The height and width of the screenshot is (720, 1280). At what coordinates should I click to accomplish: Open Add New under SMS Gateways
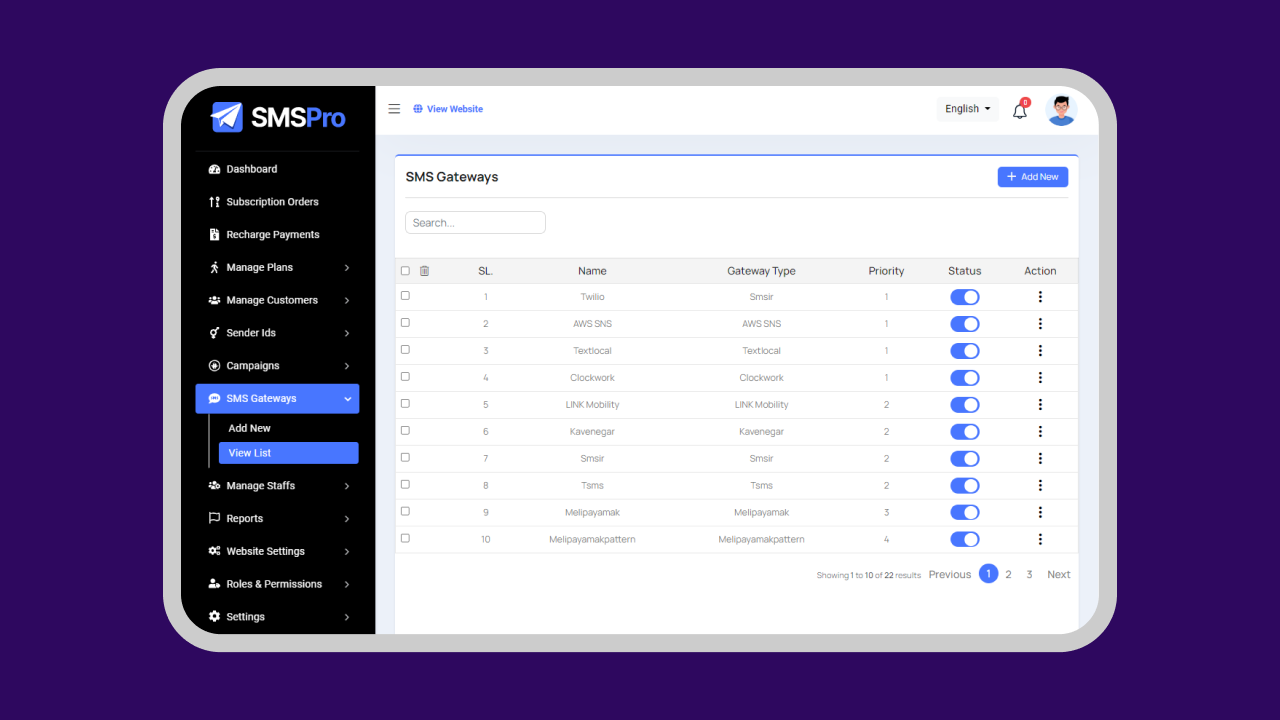point(248,427)
